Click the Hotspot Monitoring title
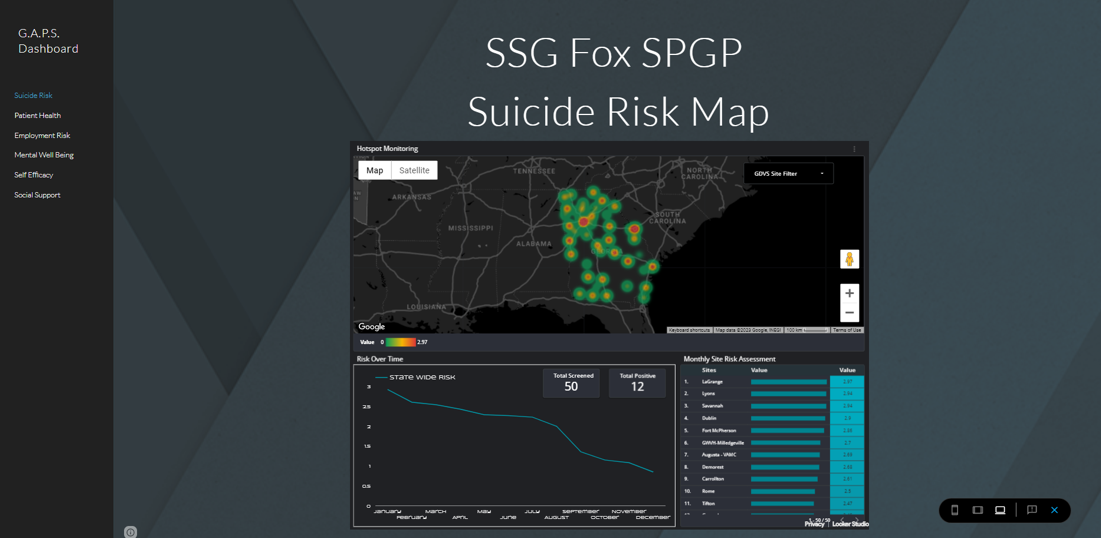 point(388,149)
